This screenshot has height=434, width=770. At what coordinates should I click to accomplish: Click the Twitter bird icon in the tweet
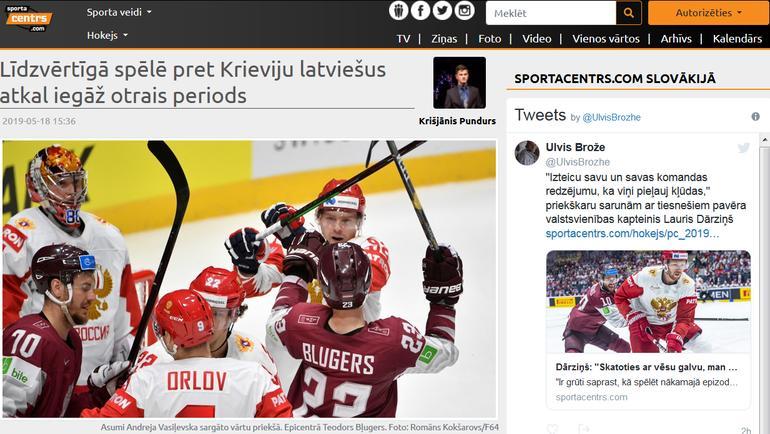pos(743,148)
